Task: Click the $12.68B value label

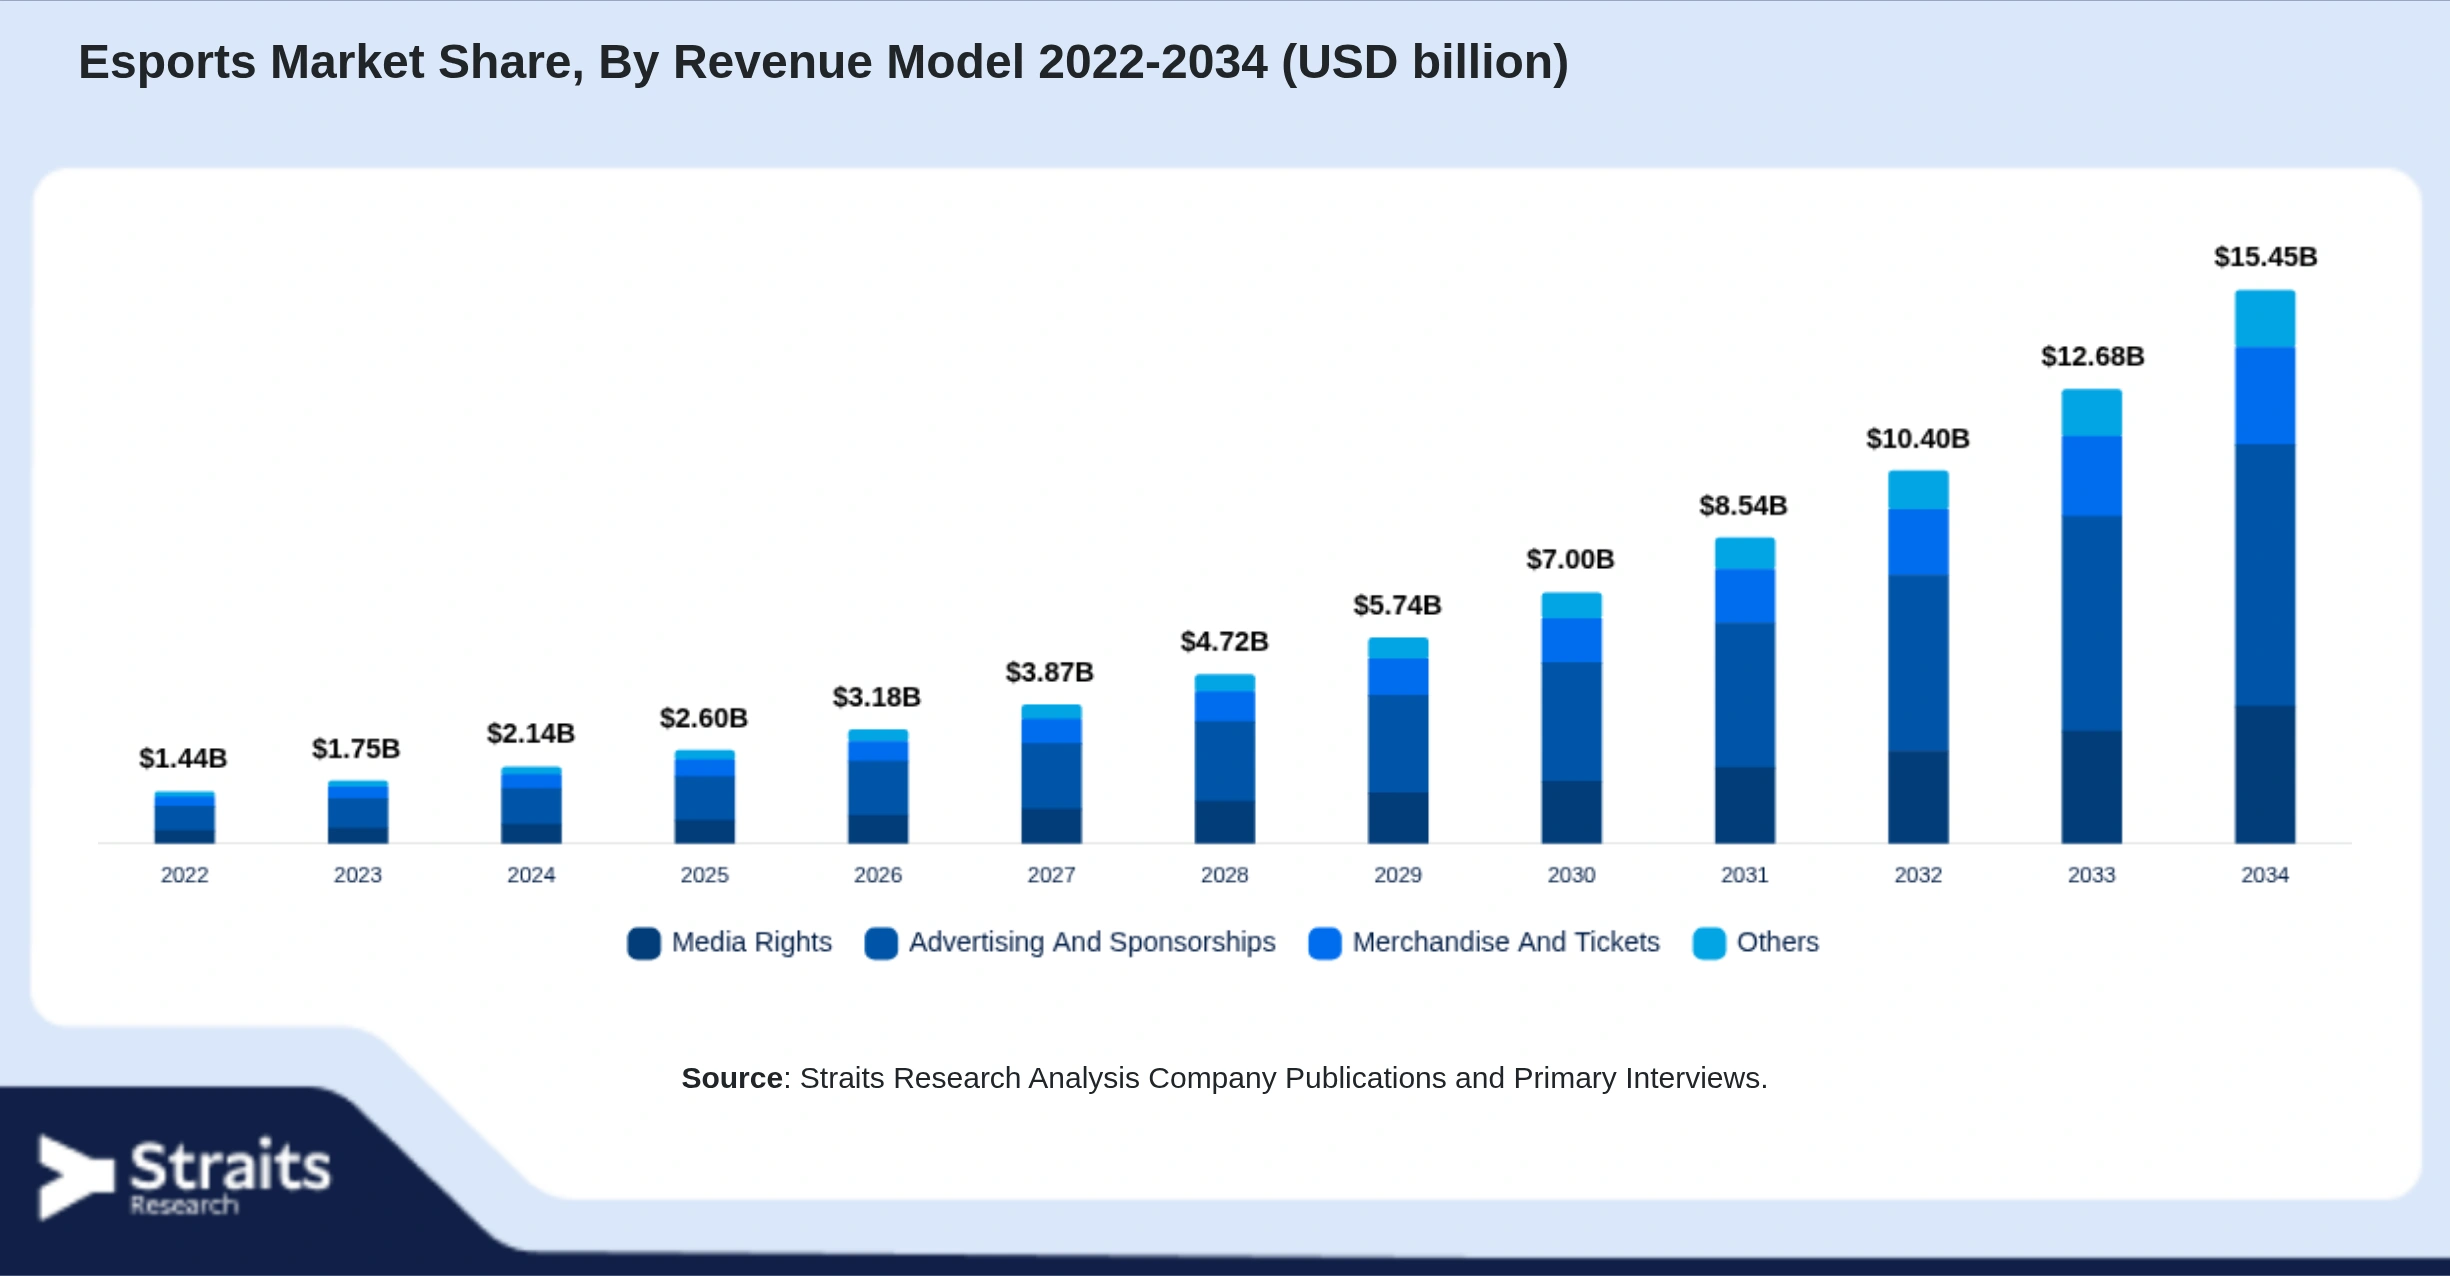Action: click(x=2093, y=356)
